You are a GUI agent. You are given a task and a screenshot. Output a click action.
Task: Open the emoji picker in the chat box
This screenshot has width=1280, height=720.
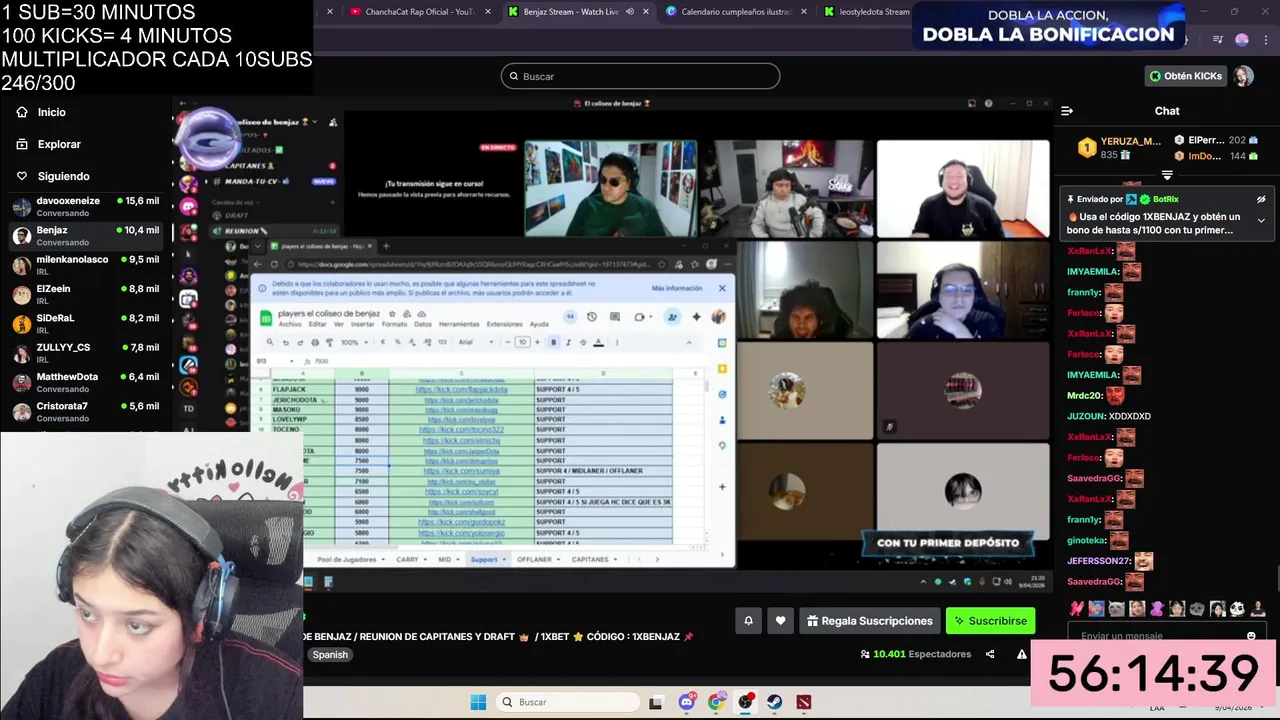click(1251, 636)
